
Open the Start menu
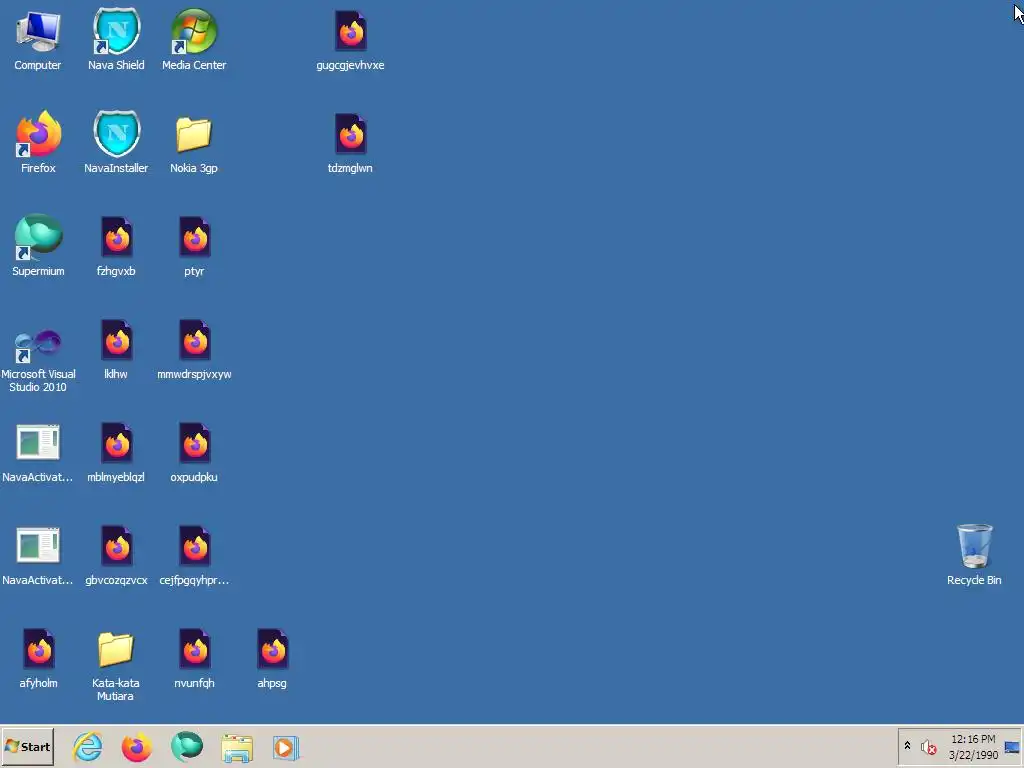click(27, 747)
